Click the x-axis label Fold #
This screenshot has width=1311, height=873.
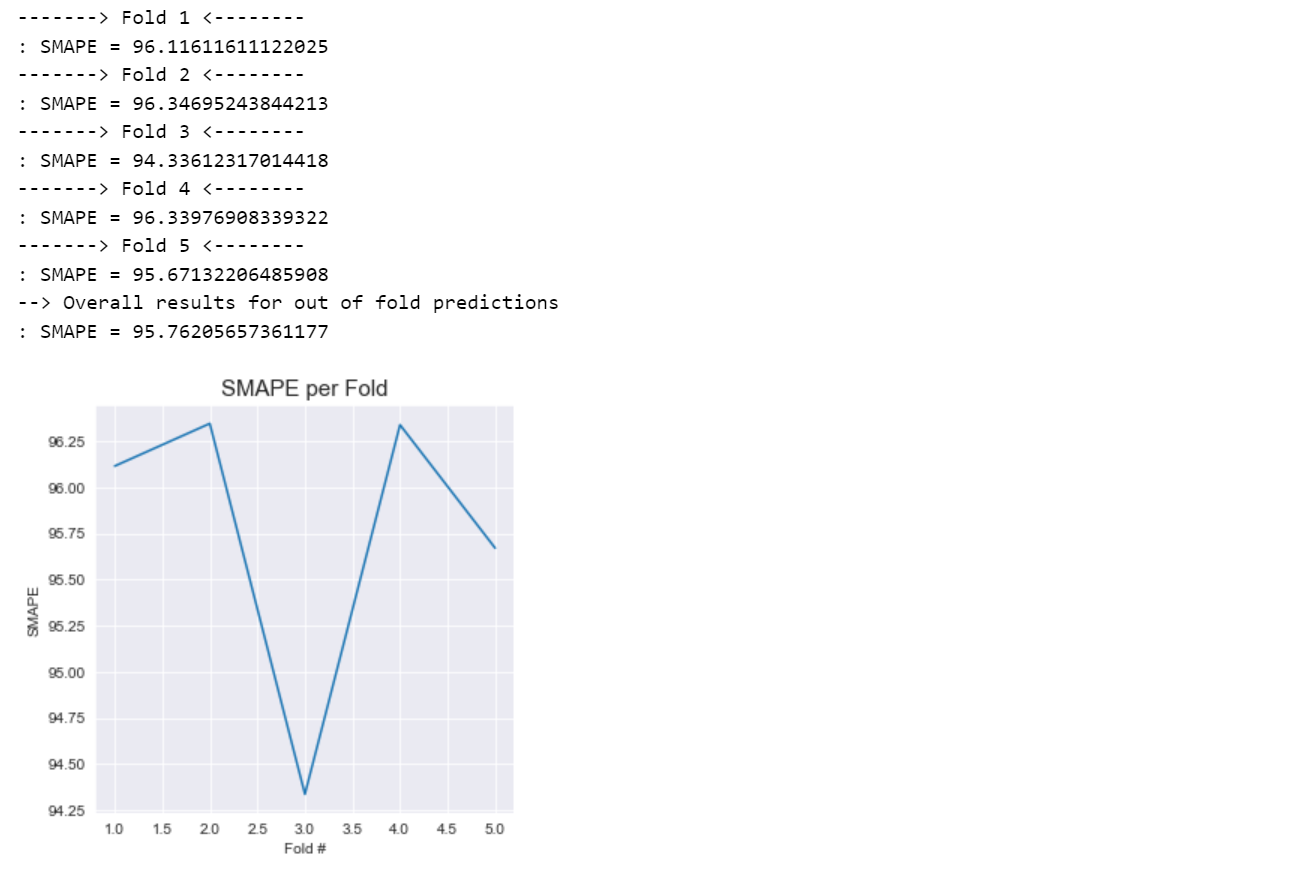(x=305, y=849)
